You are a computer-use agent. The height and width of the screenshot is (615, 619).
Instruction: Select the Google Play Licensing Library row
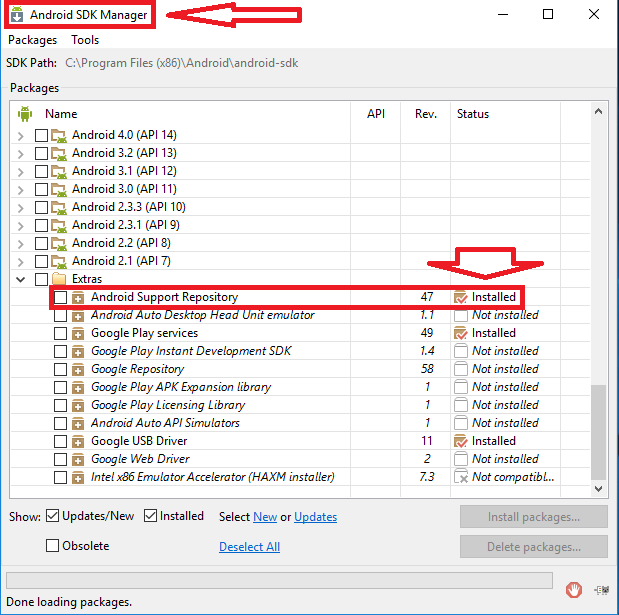click(300, 405)
